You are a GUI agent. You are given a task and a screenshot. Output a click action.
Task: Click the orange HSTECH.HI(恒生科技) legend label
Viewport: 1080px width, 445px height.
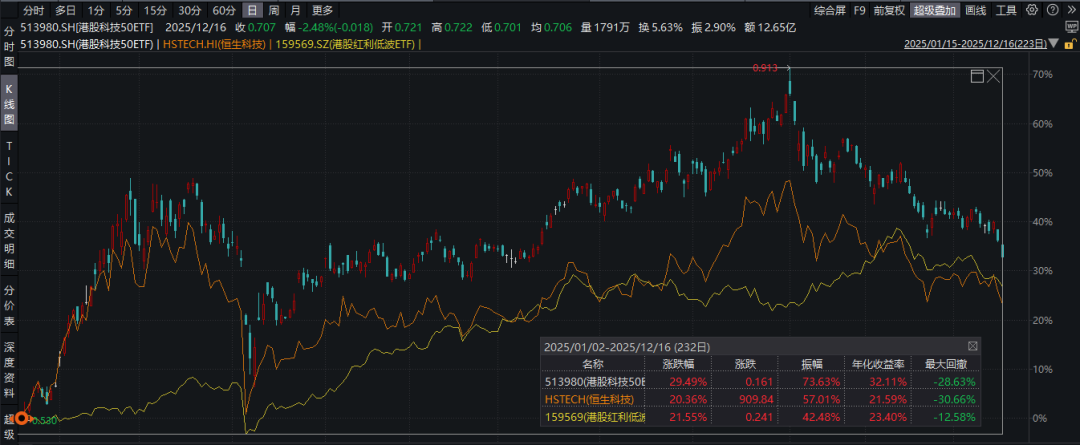pyautogui.click(x=214, y=44)
